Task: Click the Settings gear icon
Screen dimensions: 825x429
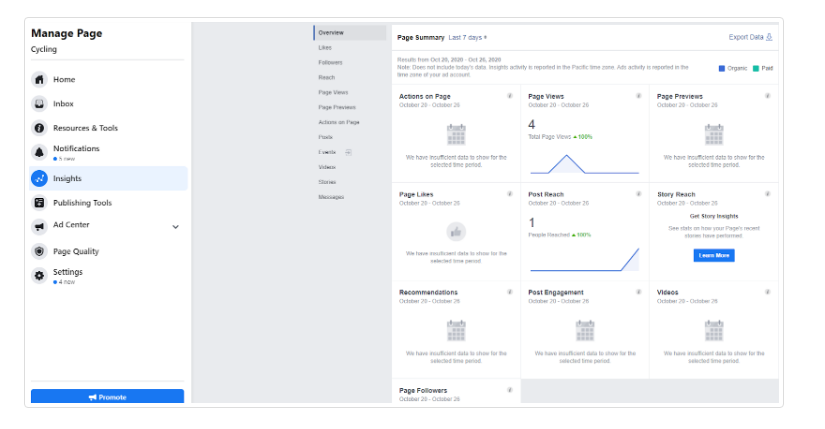Action: (39, 275)
